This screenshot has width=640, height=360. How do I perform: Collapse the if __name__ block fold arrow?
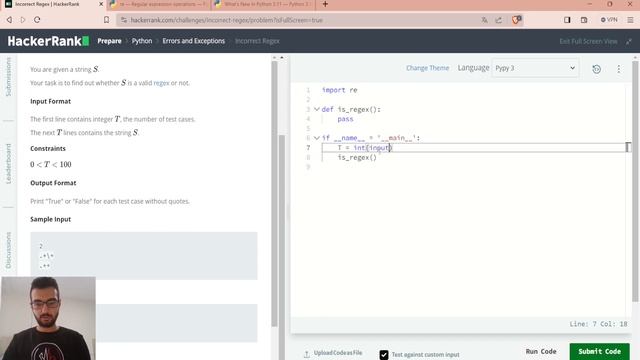(x=317, y=138)
